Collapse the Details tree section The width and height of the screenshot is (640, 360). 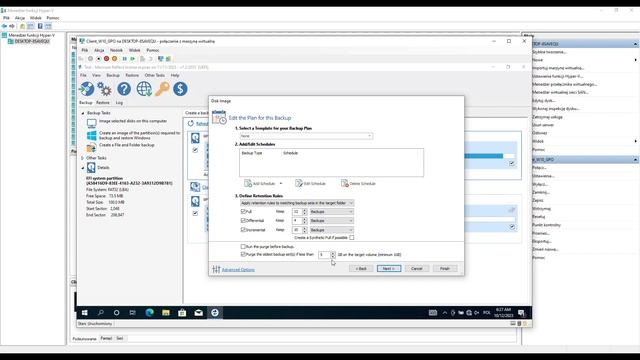(x=83, y=168)
